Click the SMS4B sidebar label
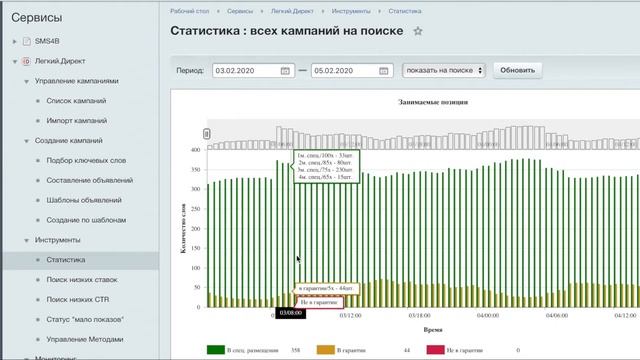Screen dimensions: 640x360 click(x=47, y=41)
